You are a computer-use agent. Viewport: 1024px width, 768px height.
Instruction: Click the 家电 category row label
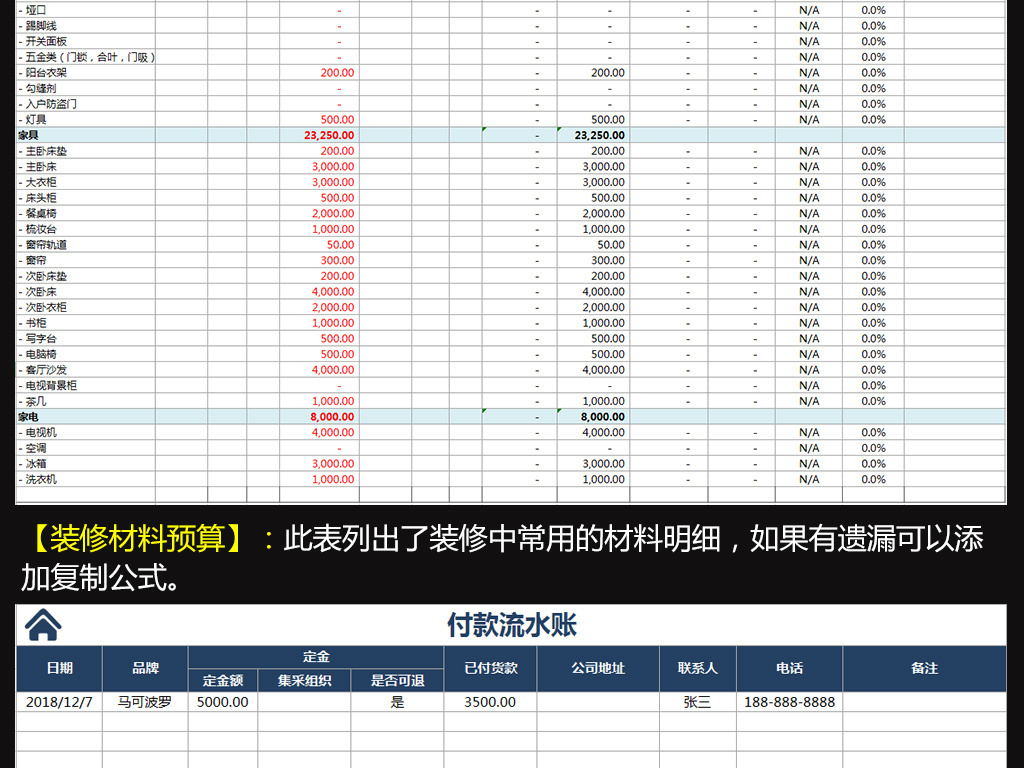pyautogui.click(x=29, y=417)
